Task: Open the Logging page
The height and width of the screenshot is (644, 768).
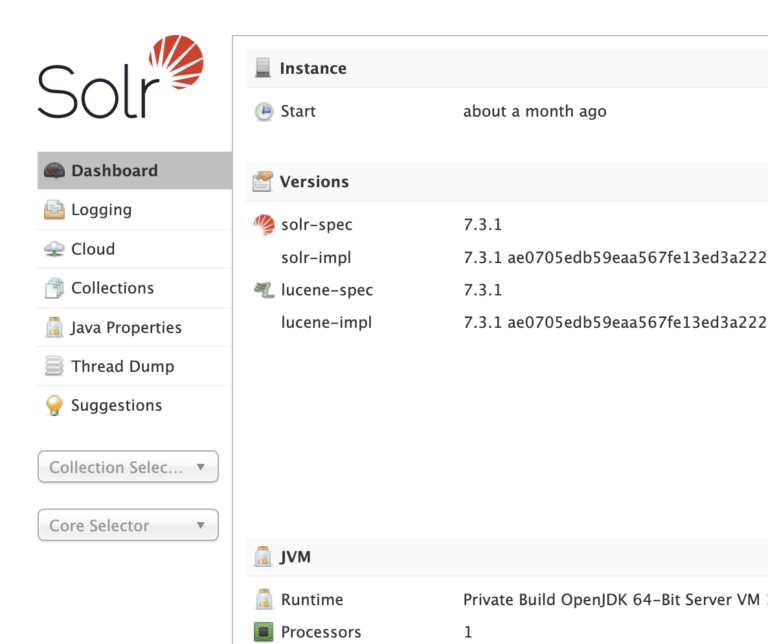Action: click(x=135, y=210)
